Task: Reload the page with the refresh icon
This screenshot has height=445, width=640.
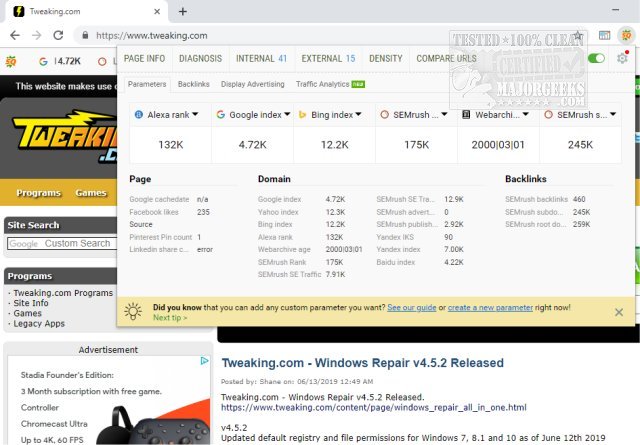Action: click(58, 36)
